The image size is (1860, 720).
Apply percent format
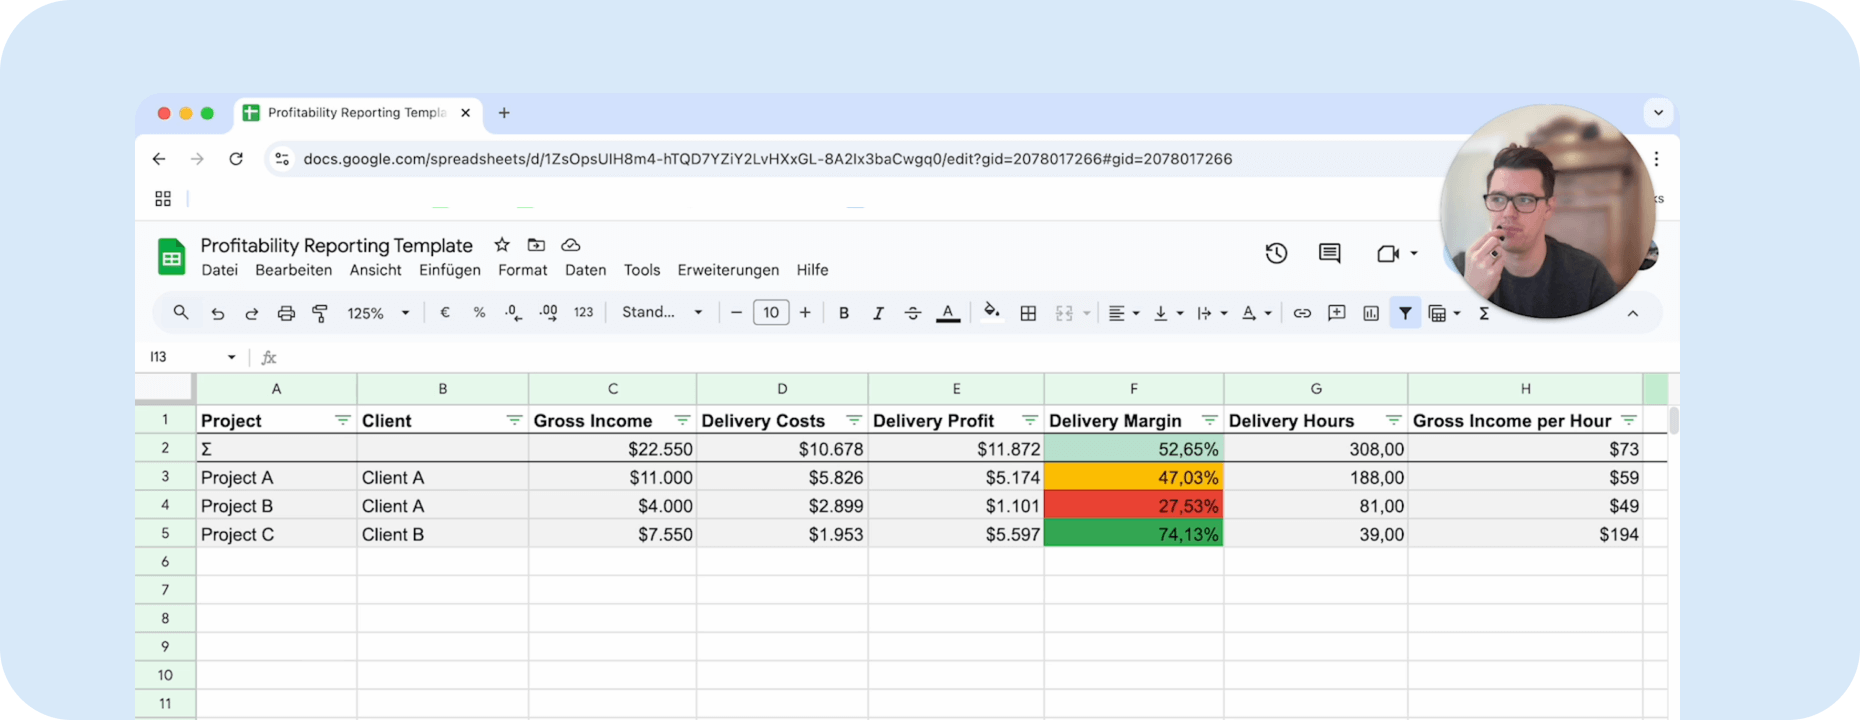479,313
